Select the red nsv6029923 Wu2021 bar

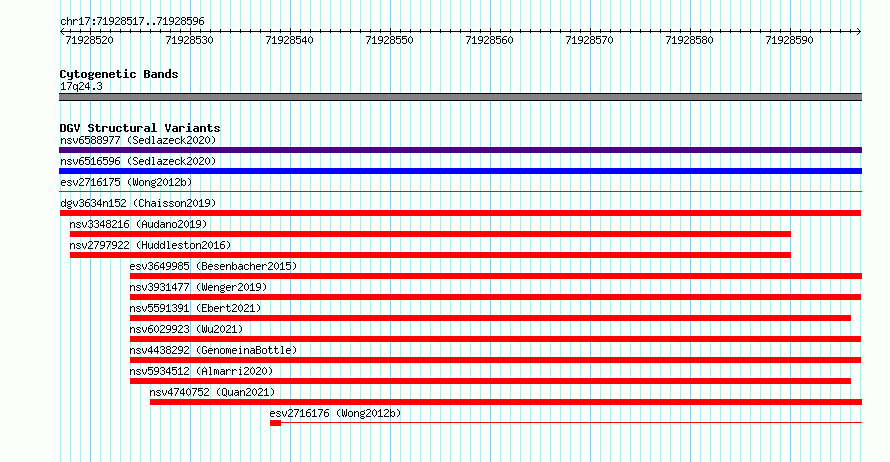click(x=496, y=339)
